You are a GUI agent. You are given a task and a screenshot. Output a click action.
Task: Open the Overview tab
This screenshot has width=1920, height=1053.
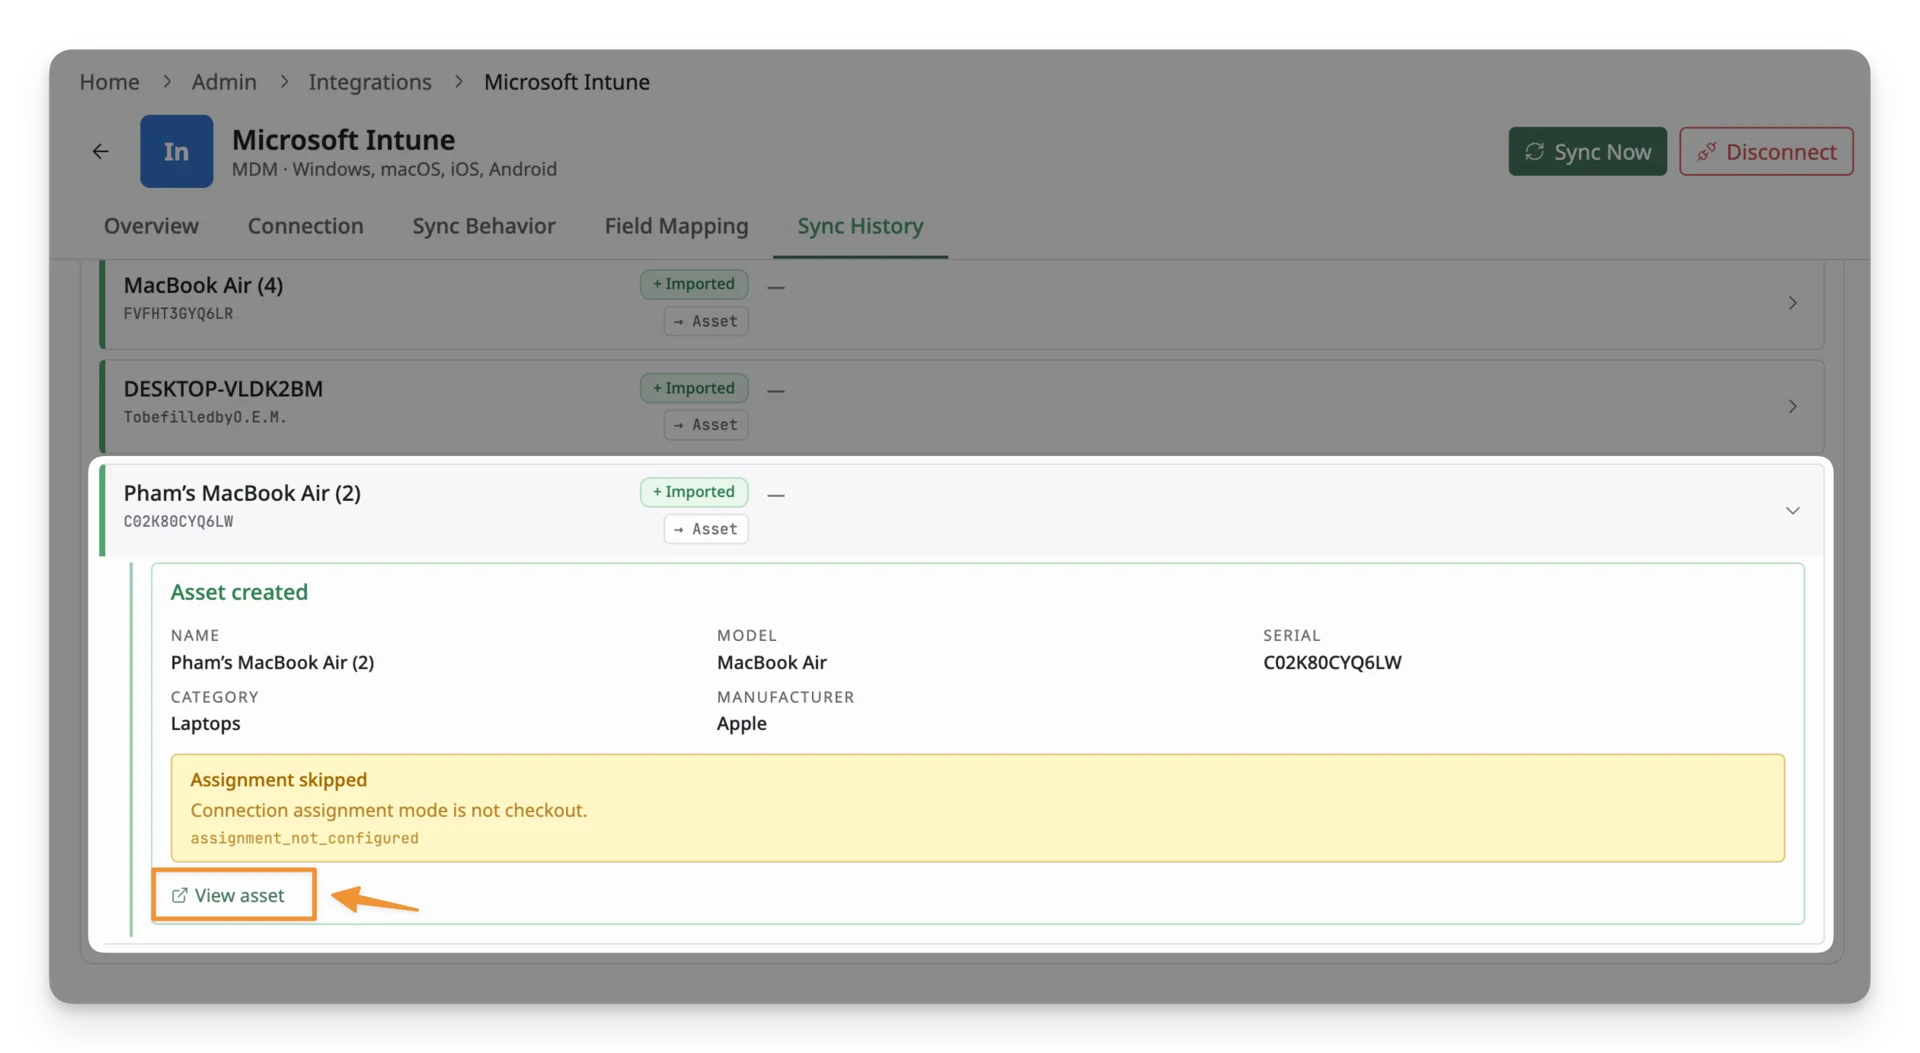pos(151,226)
